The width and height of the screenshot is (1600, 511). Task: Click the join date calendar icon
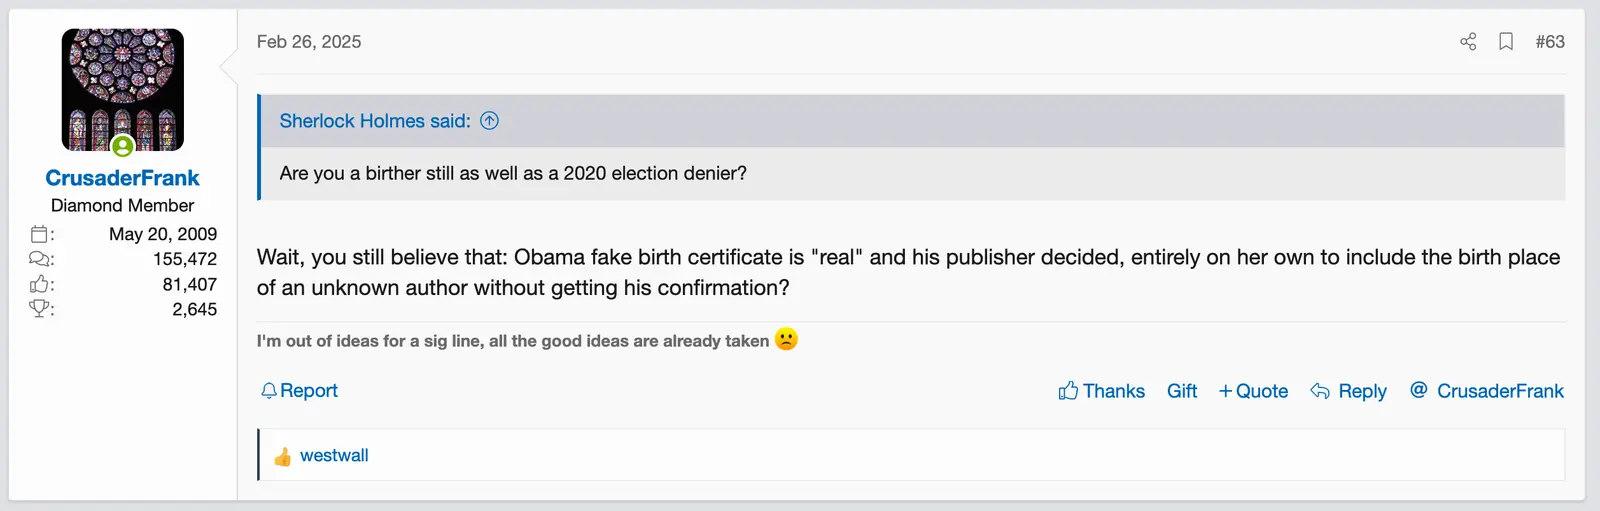(x=40, y=234)
